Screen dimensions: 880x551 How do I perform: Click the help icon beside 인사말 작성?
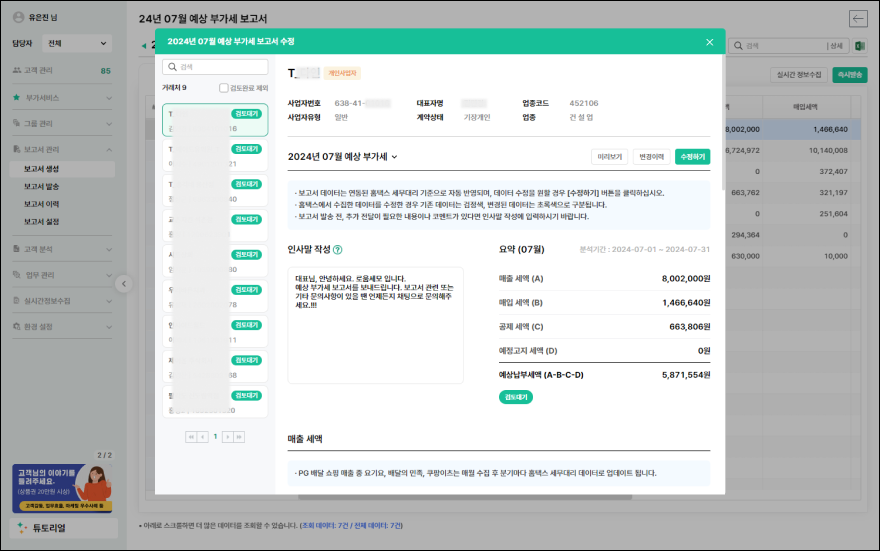338,251
